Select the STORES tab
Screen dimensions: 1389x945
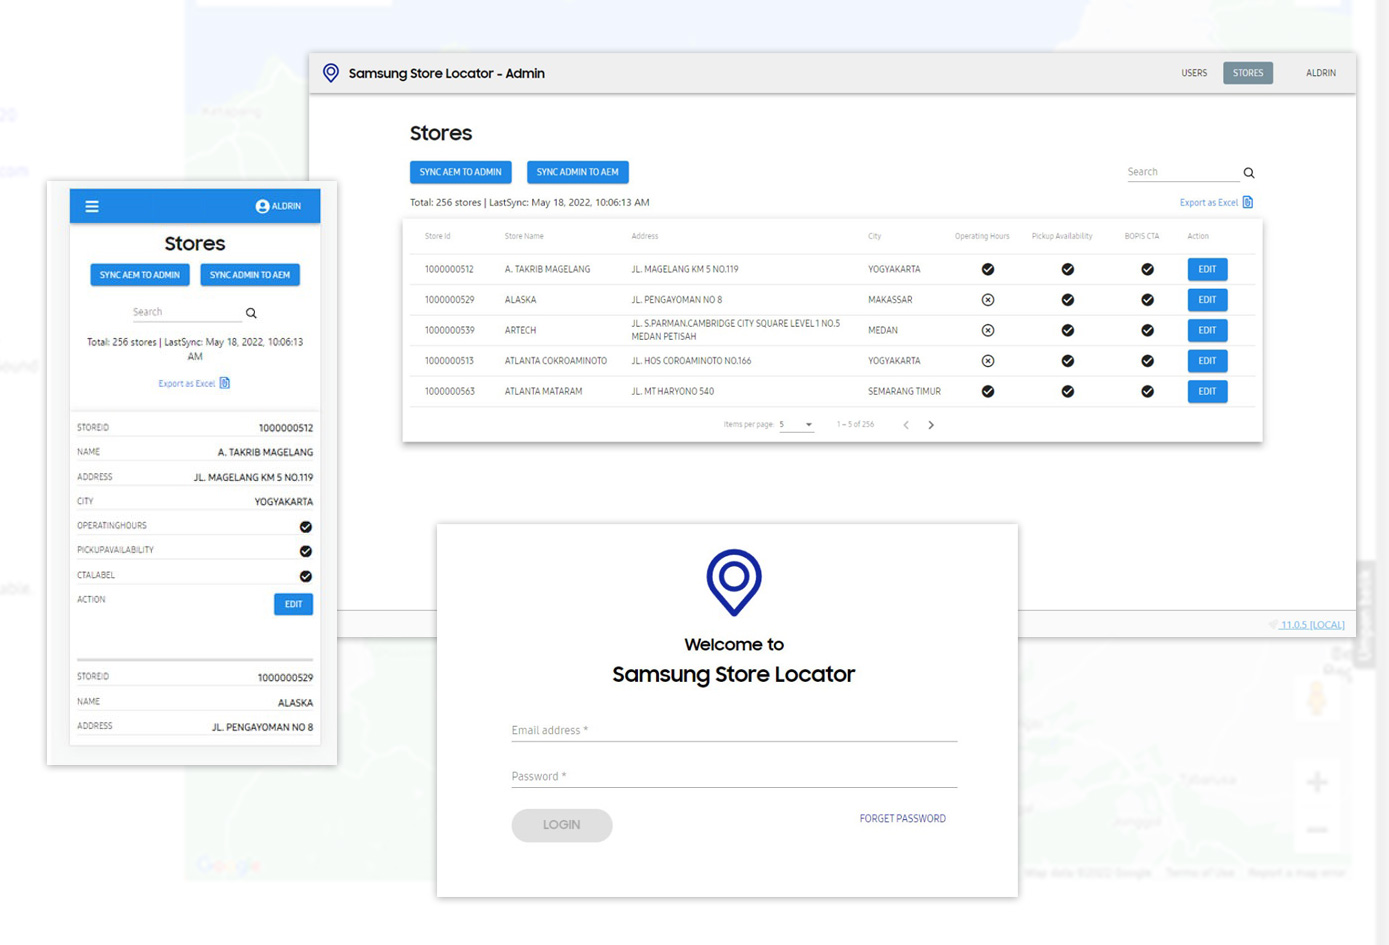(1247, 73)
